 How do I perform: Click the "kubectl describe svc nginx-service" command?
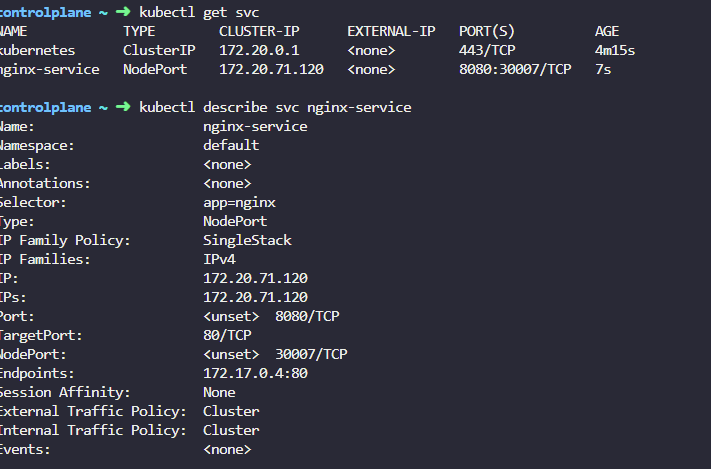click(275, 107)
